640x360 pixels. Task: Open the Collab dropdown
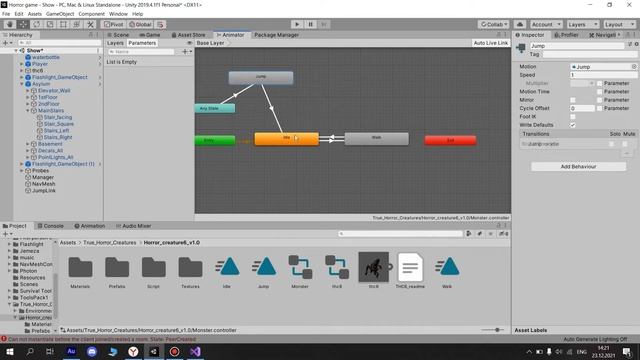tap(493, 24)
